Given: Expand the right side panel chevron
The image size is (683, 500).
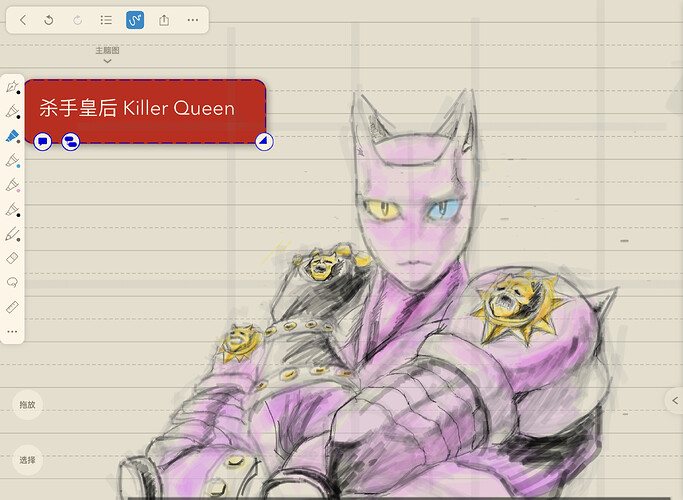Looking at the screenshot, I should (675, 400).
